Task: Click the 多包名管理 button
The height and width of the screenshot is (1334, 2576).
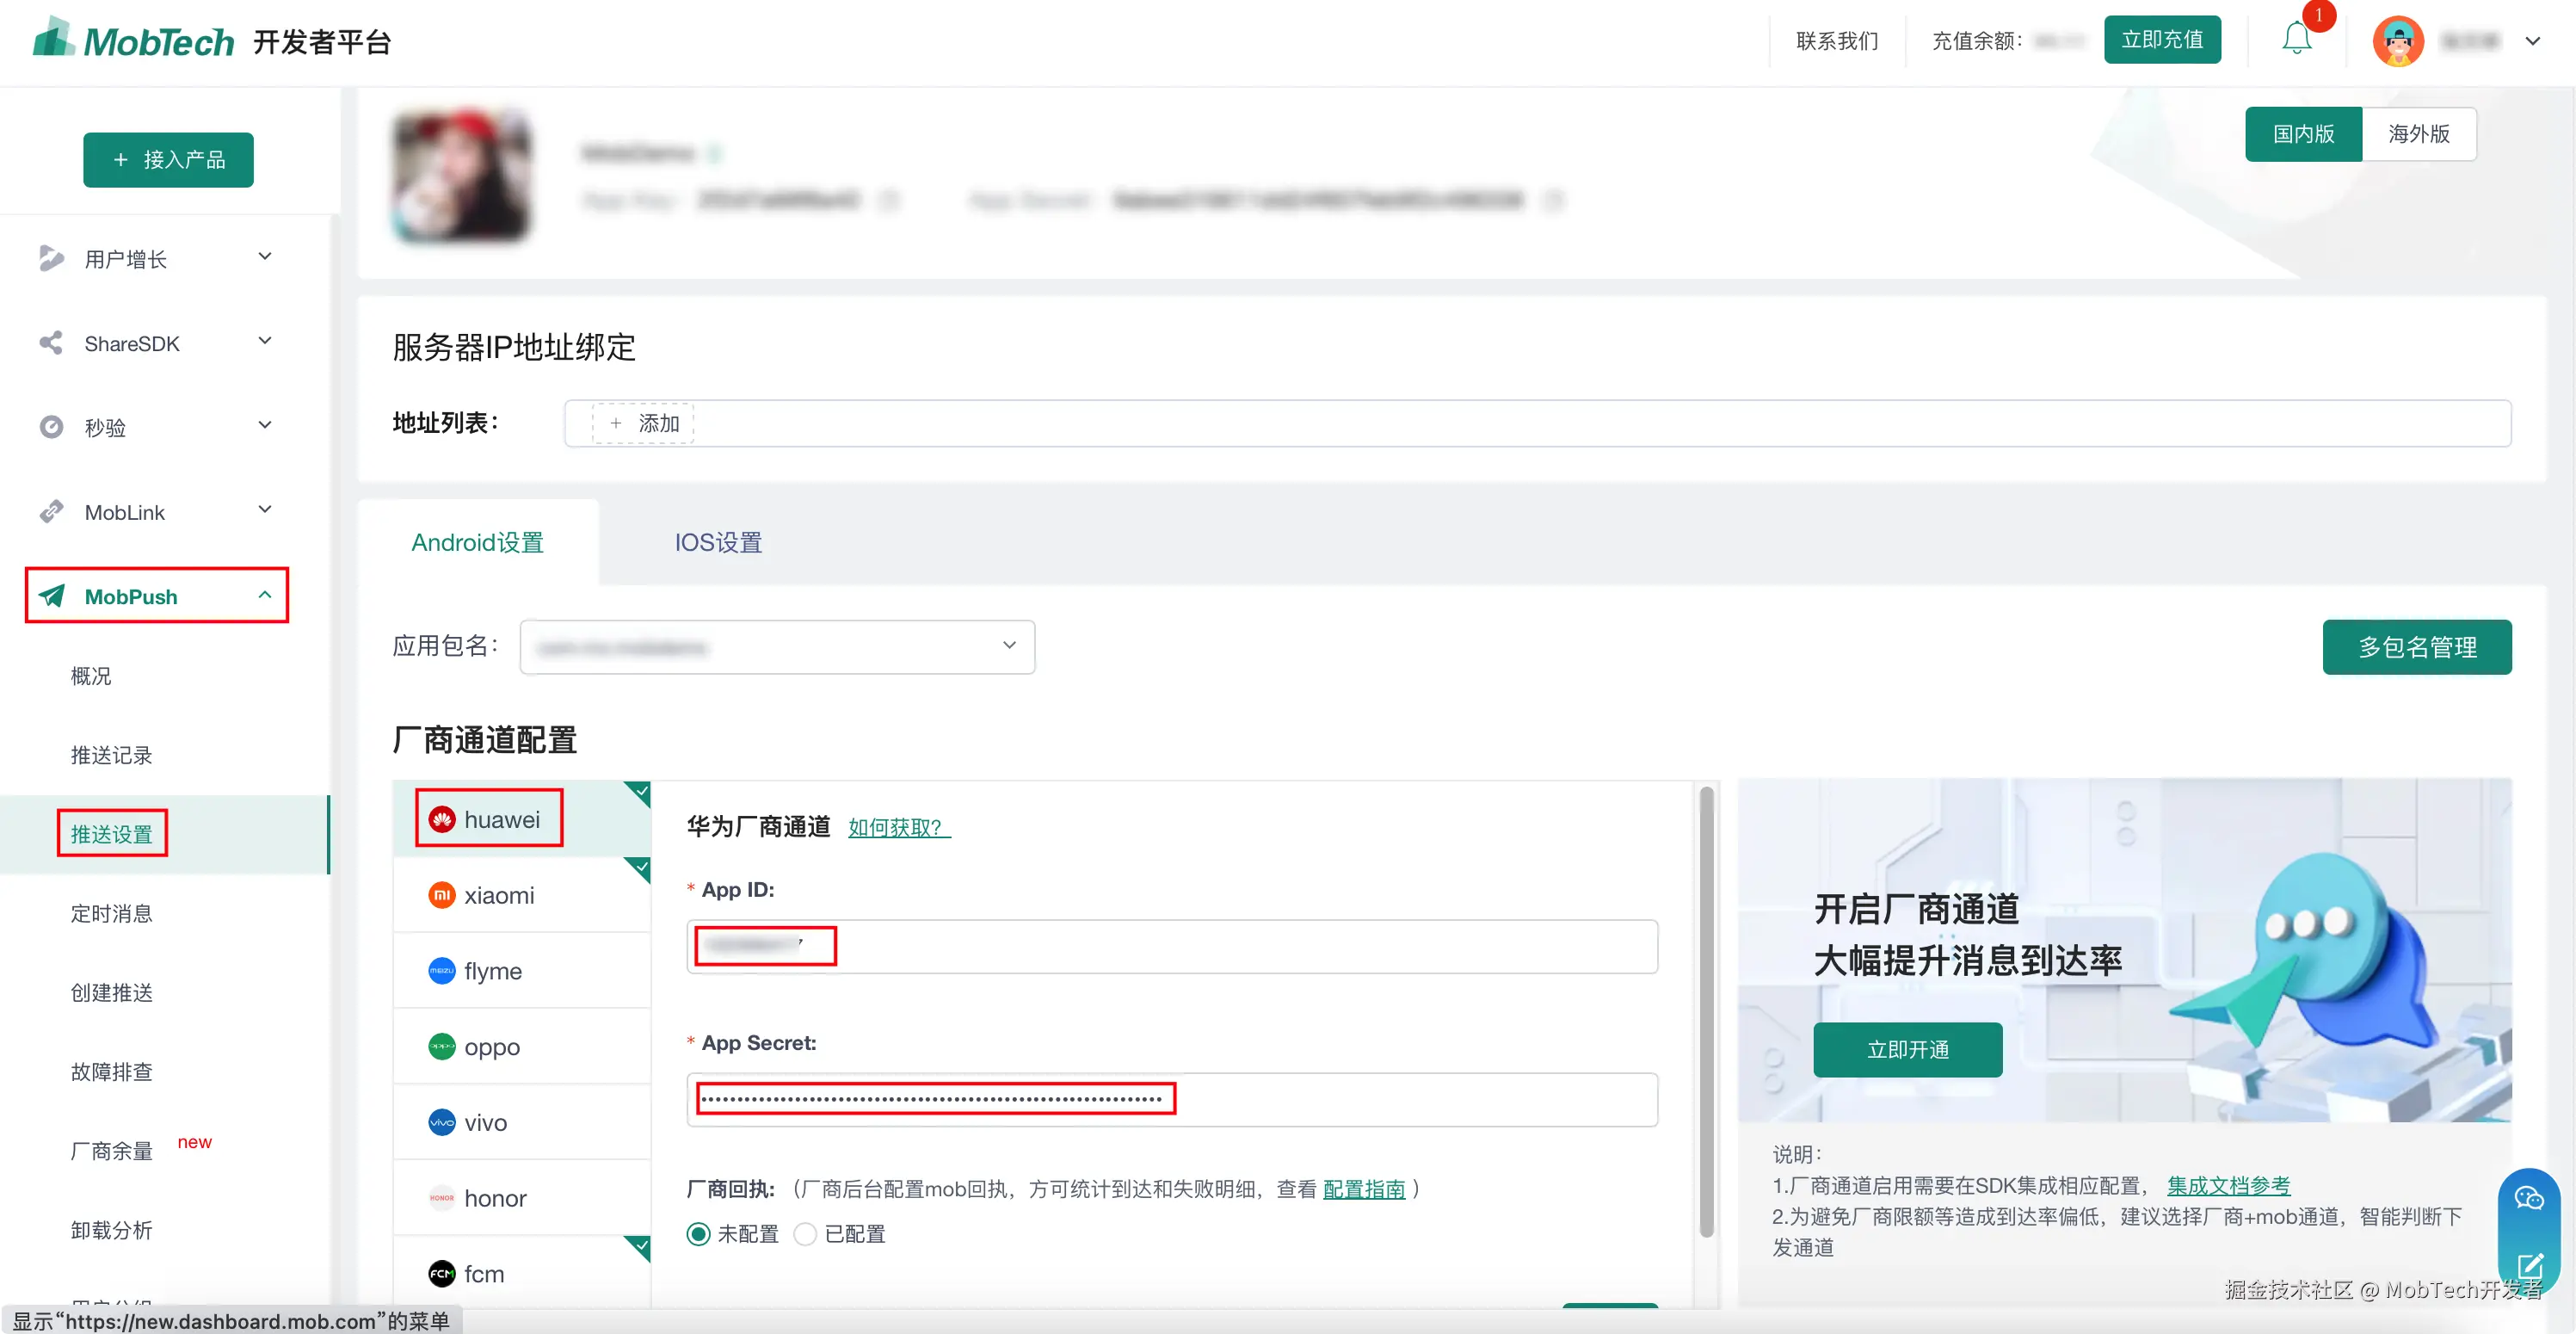Action: (x=2417, y=647)
